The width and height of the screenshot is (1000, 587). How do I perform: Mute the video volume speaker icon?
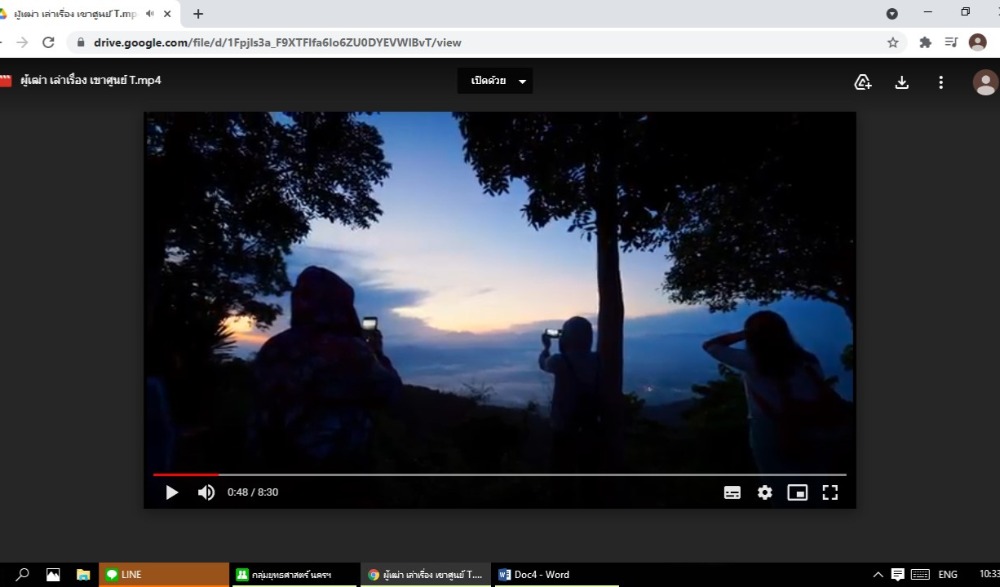[206, 493]
